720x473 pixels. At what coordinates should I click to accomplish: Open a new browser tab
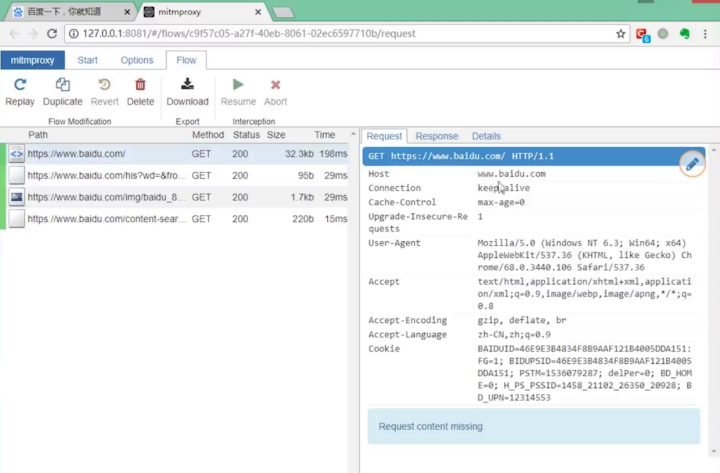[283, 13]
